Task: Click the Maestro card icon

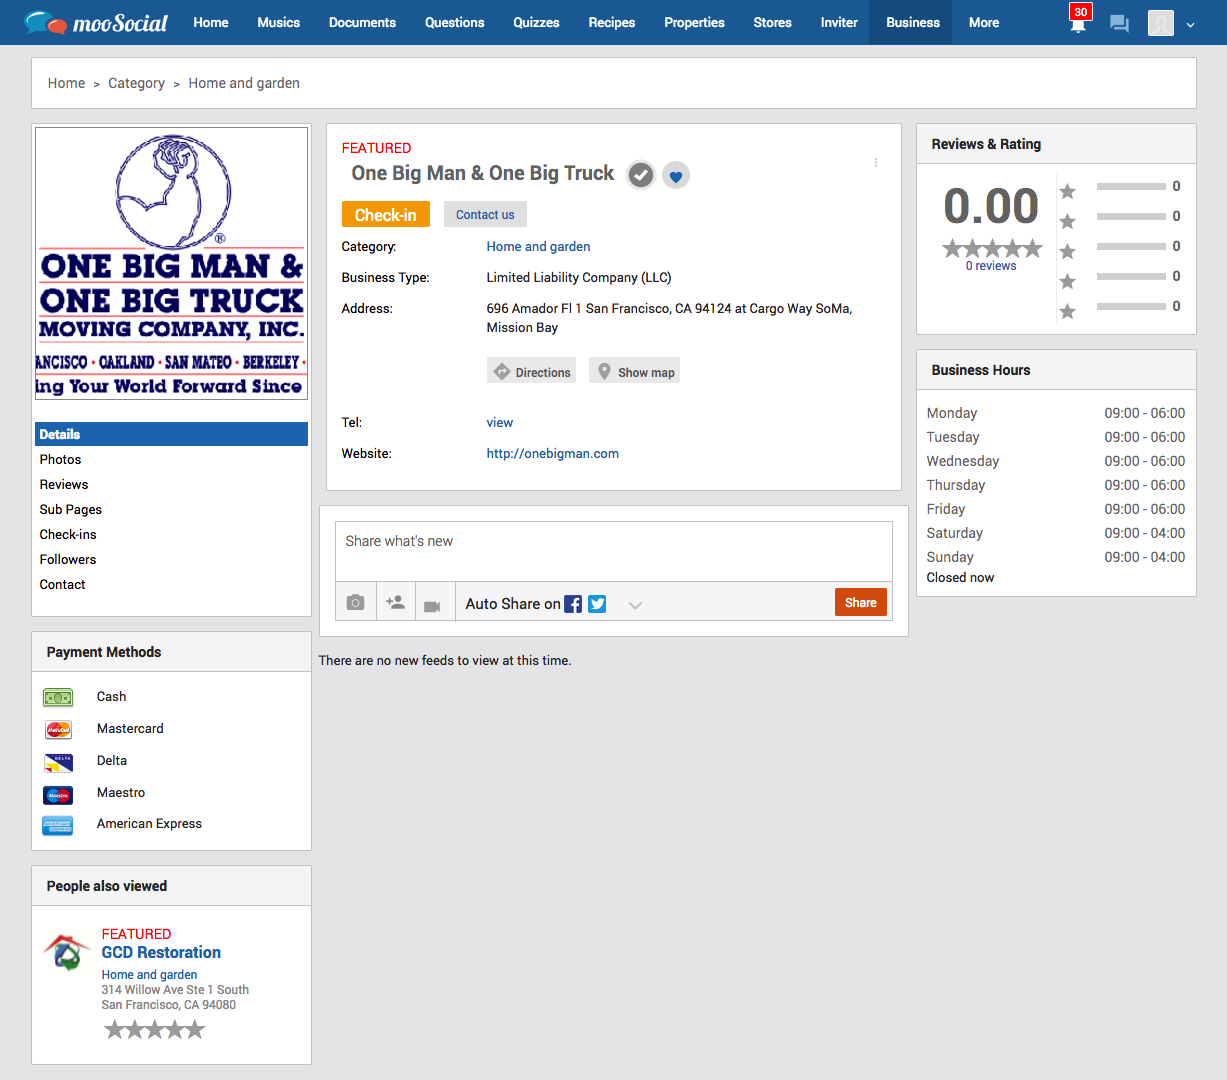Action: click(x=58, y=795)
